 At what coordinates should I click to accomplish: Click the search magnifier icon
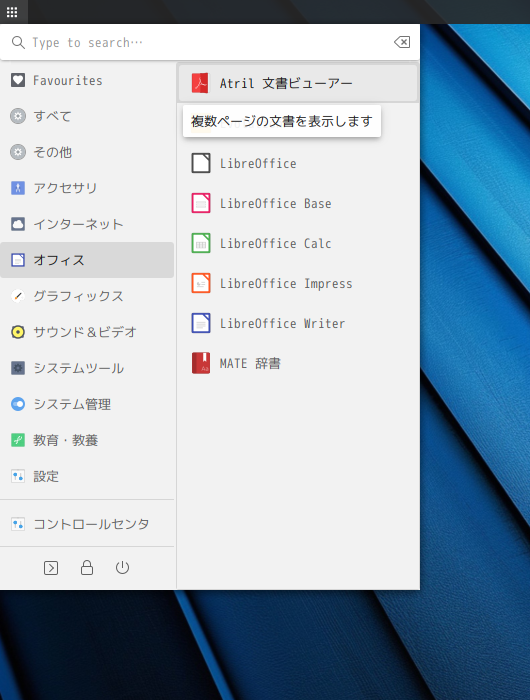pyautogui.click(x=18, y=42)
